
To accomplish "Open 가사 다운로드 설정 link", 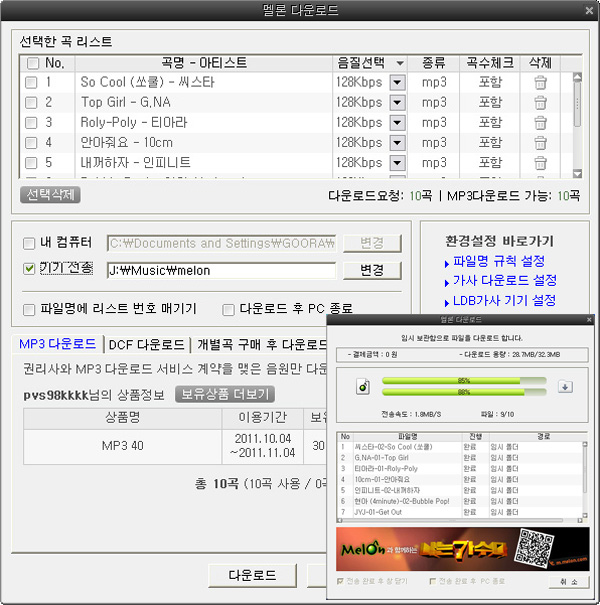I will pyautogui.click(x=504, y=281).
